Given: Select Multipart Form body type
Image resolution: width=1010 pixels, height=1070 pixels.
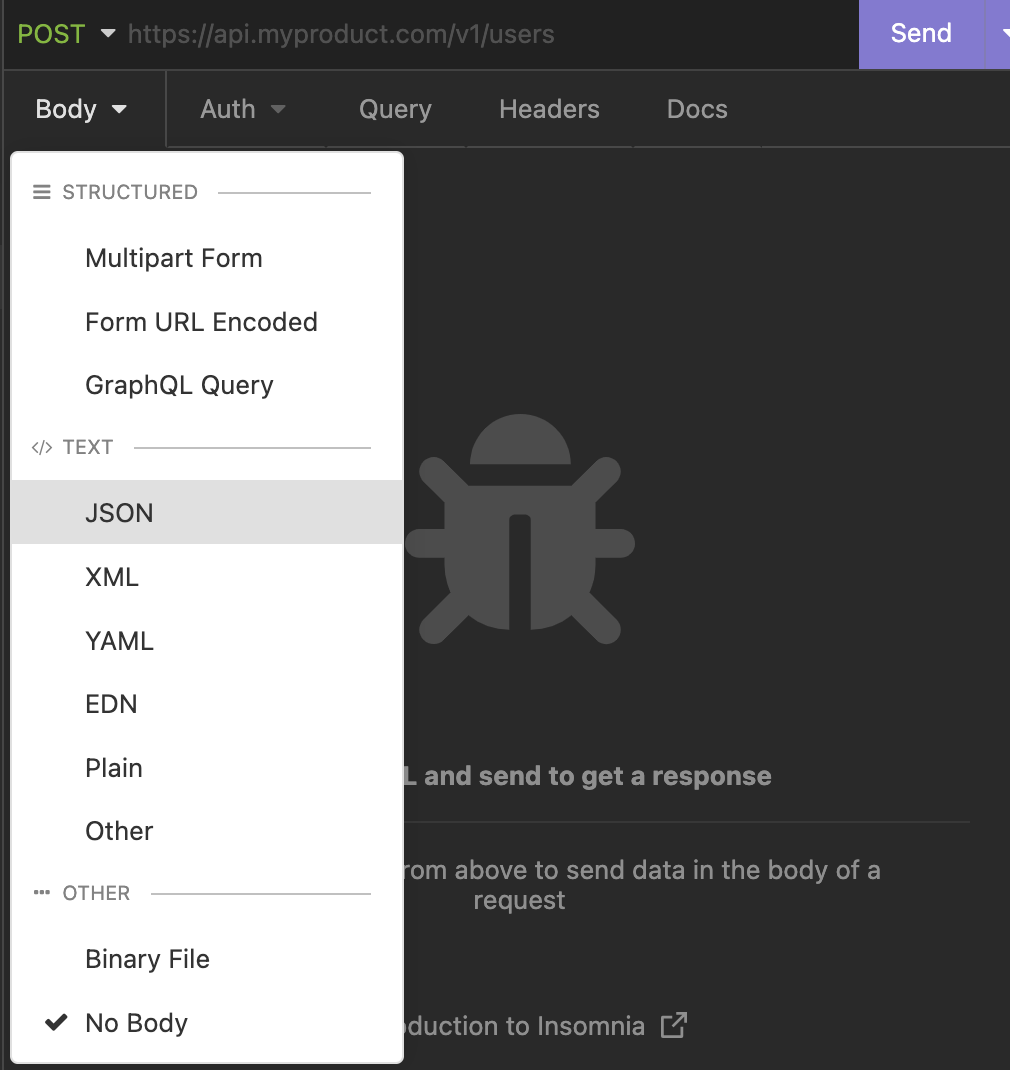Looking at the screenshot, I should [207, 258].
